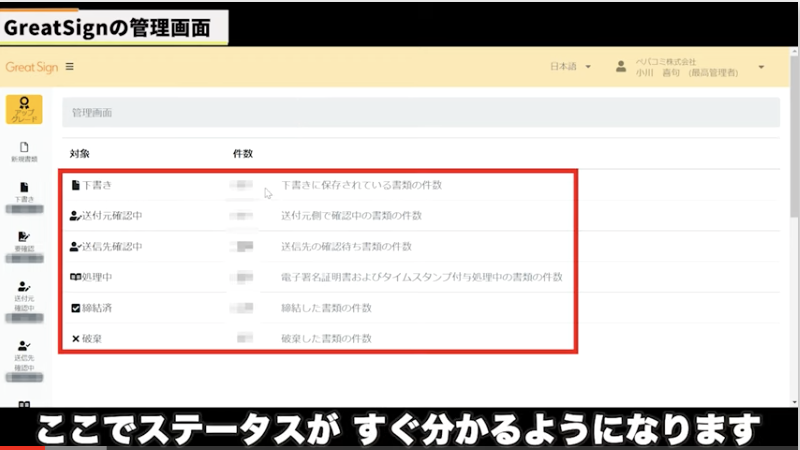Image resolution: width=800 pixels, height=450 pixels.
Task: Open 新規書類 in the sidebar
Action: click(24, 151)
